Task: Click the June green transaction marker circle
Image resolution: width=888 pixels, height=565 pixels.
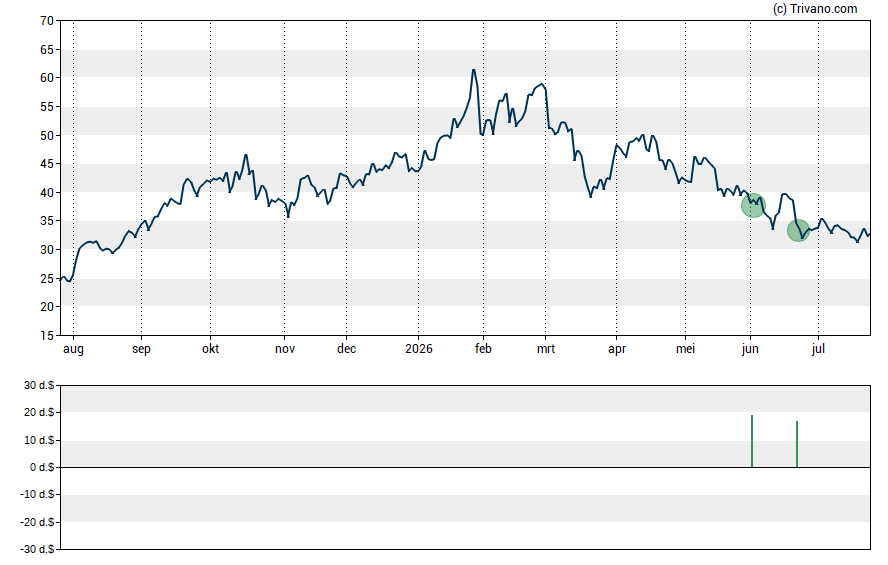Action: pyautogui.click(x=753, y=206)
